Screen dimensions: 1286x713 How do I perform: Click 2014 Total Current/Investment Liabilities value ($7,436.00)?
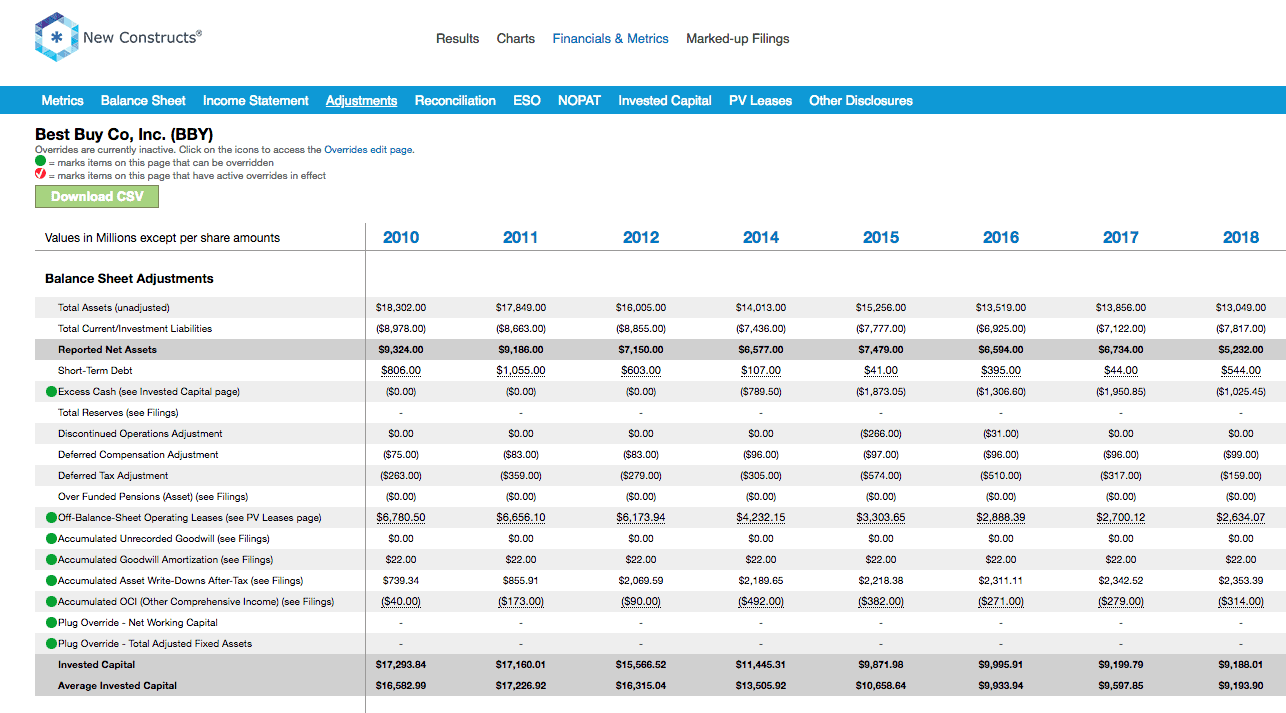[x=761, y=329]
